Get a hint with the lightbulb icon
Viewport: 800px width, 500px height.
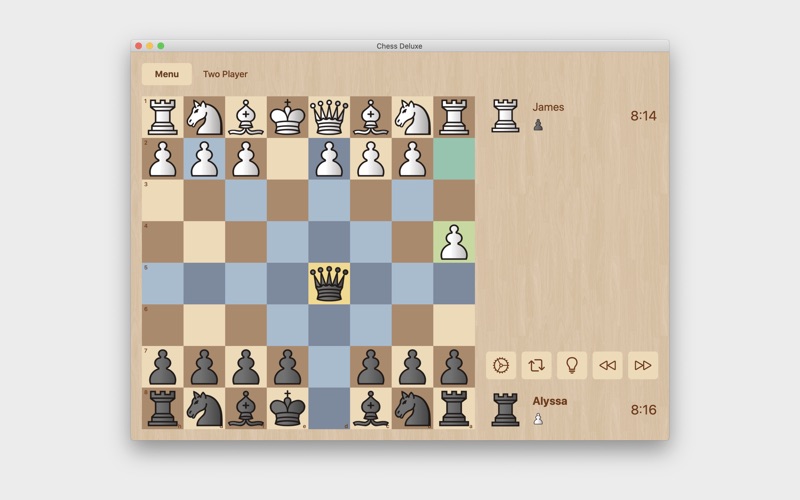[572, 365]
